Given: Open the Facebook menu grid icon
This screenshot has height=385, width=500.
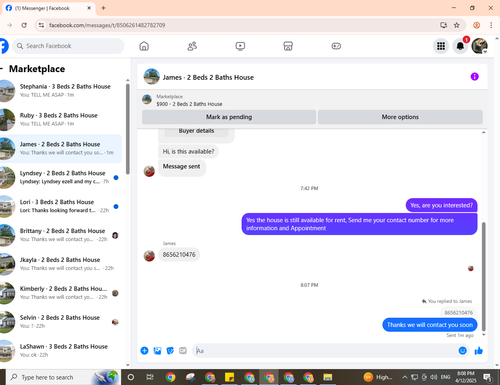Looking at the screenshot, I should pyautogui.click(x=441, y=46).
